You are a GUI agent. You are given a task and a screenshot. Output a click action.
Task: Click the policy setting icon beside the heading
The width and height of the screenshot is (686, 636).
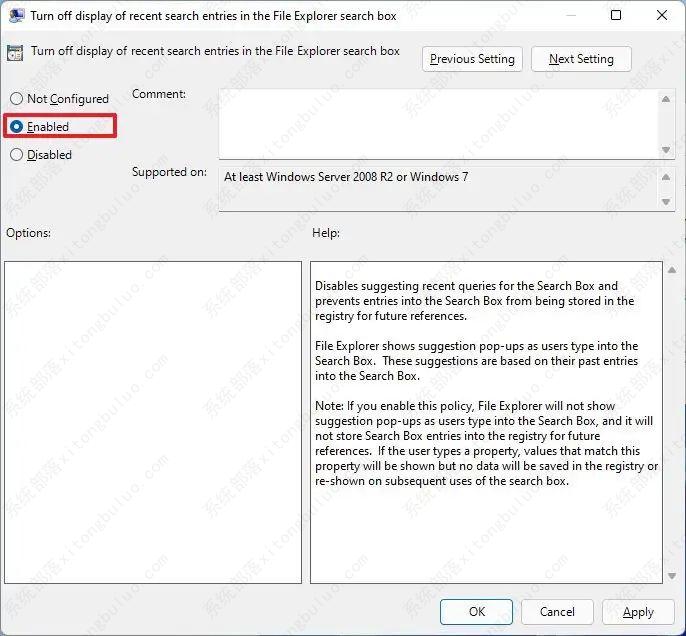(16, 52)
